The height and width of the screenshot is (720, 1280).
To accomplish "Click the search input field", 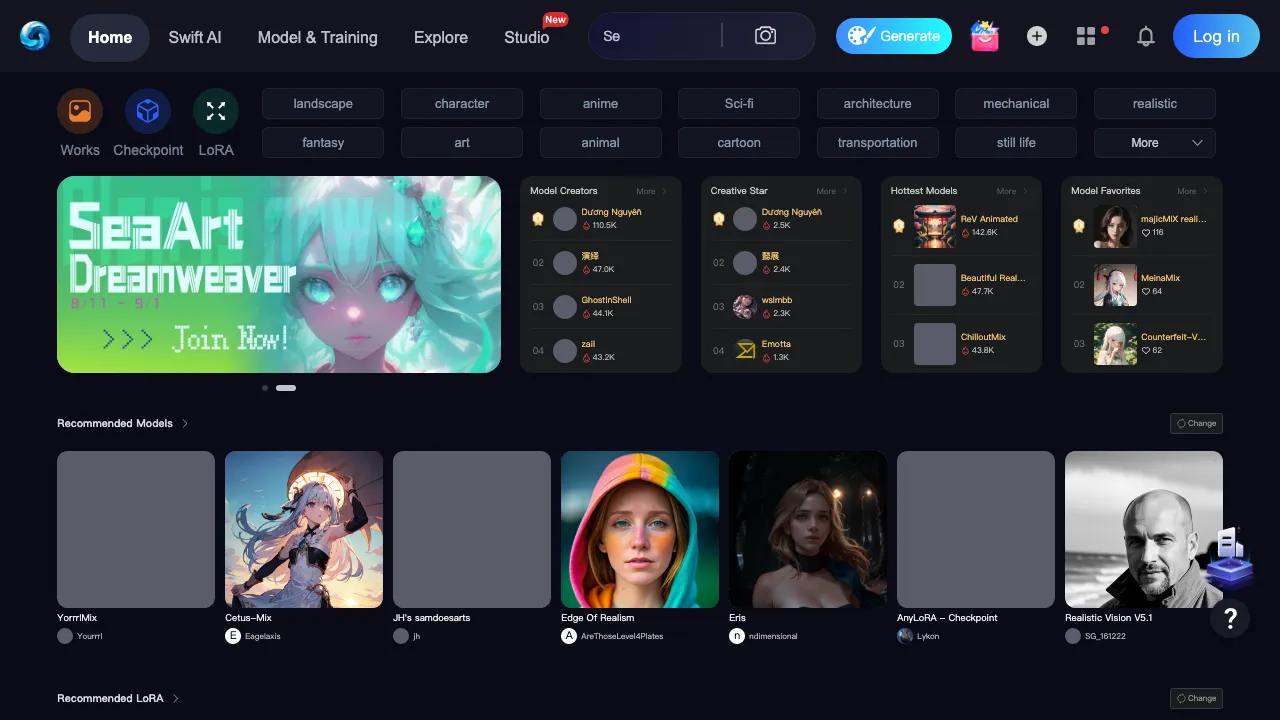I will [x=655, y=36].
